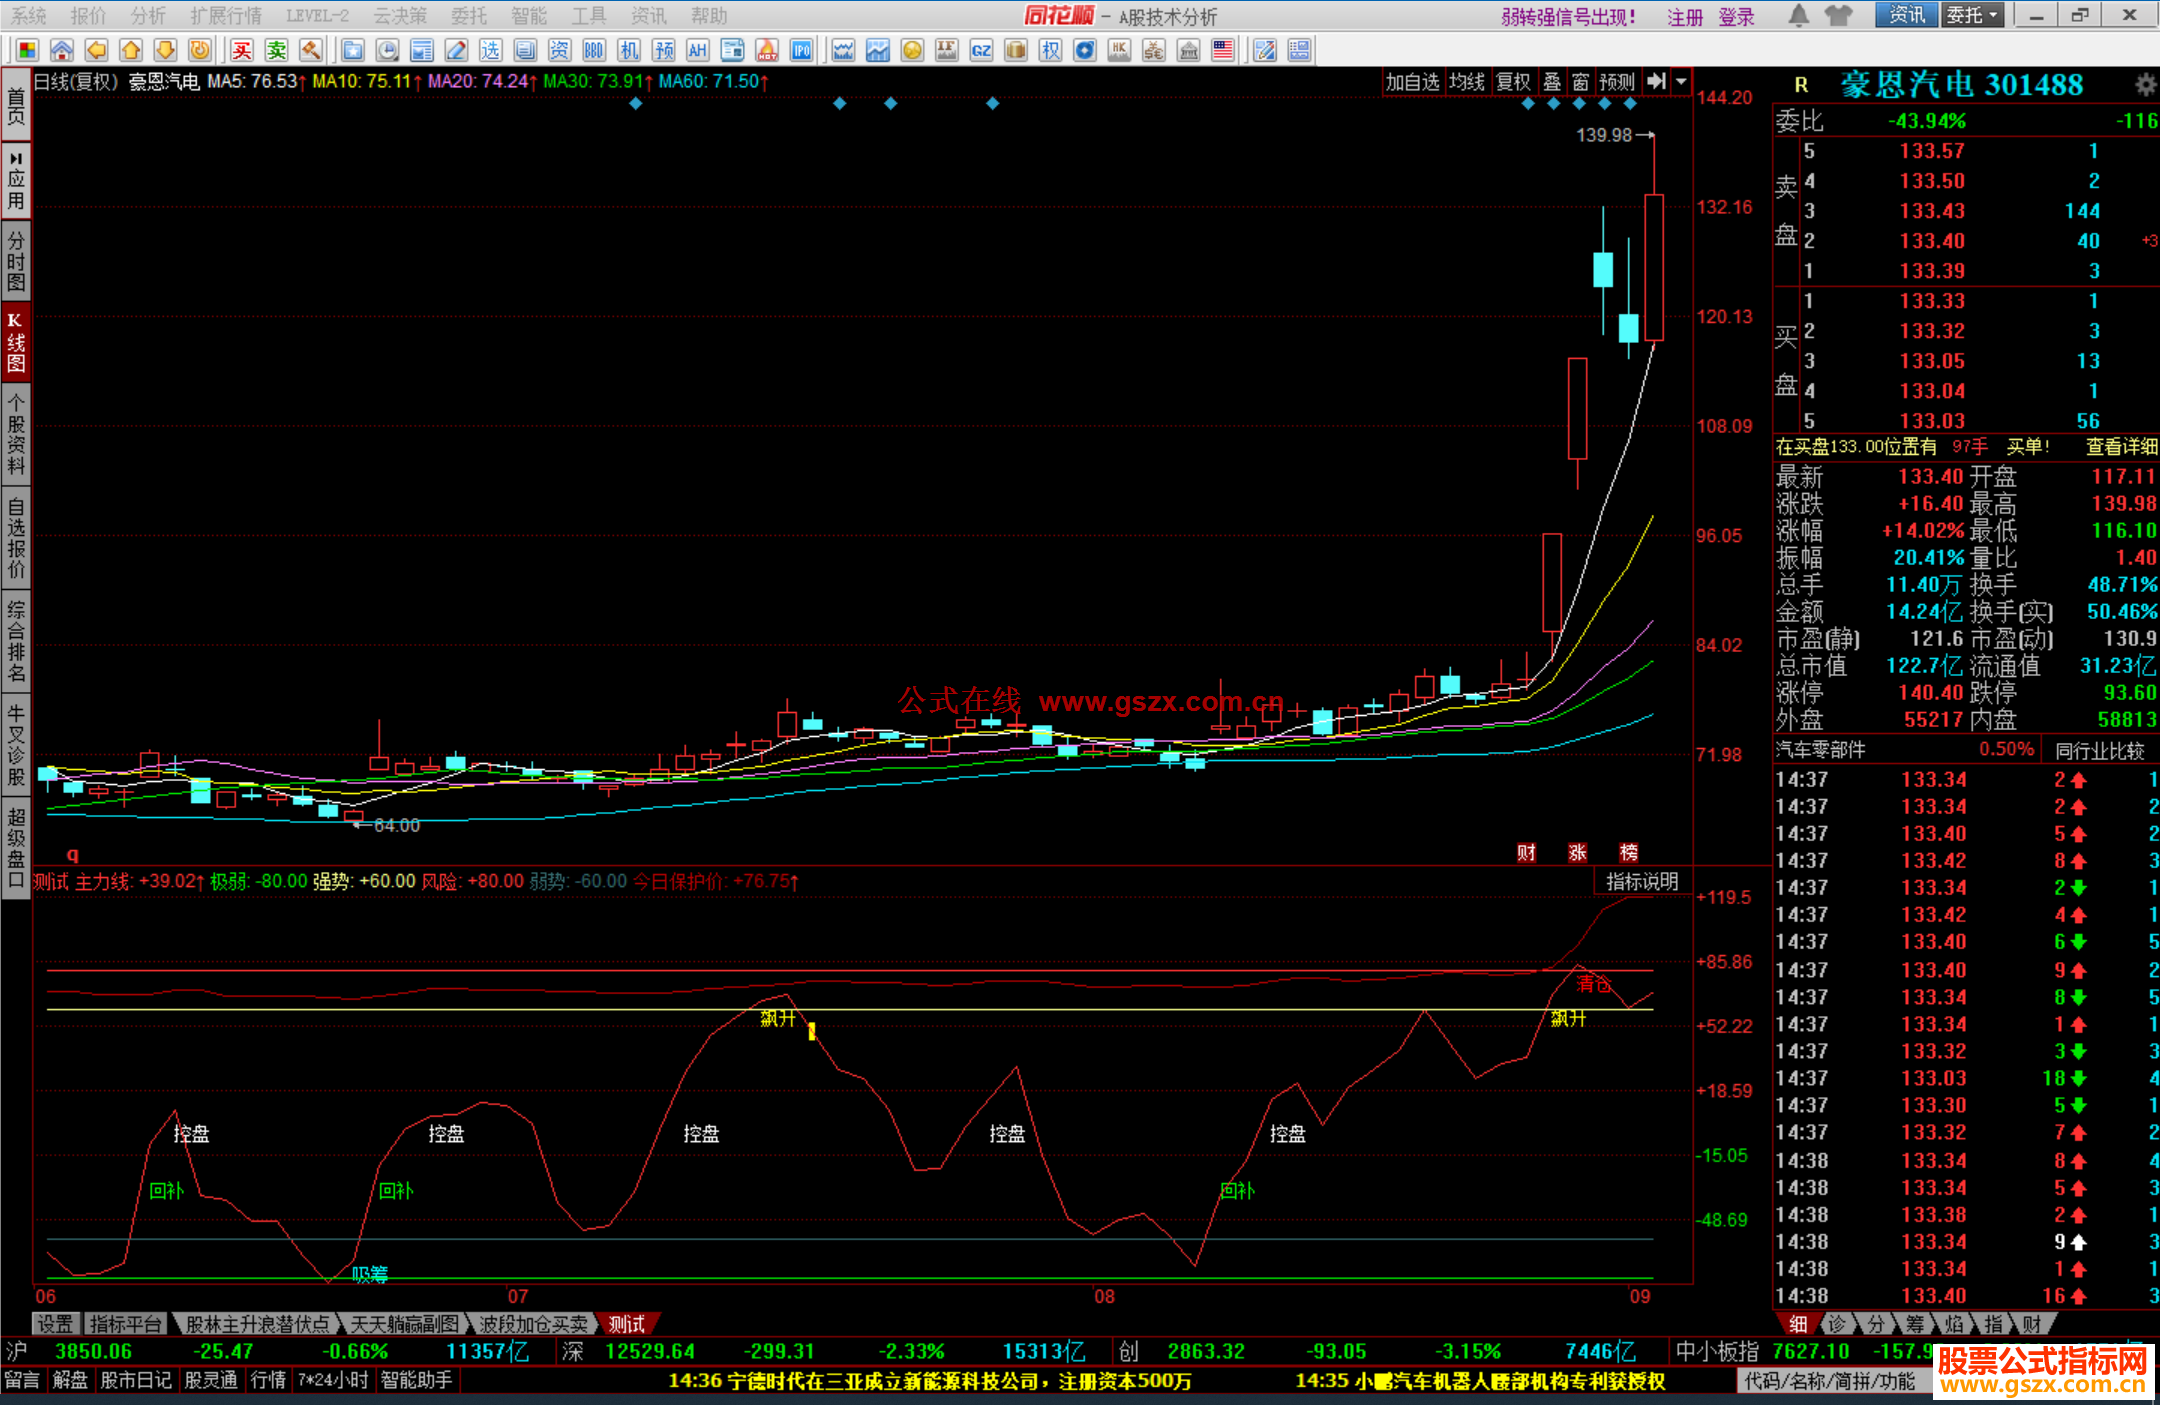Click the green 卖 (sell) toolbar icon

click(x=276, y=50)
